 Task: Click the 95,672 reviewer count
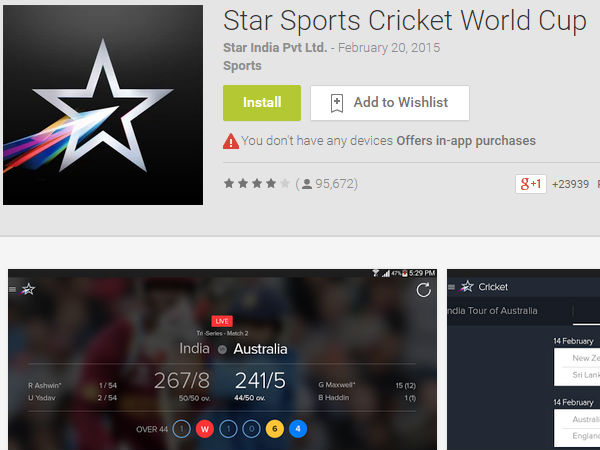click(336, 184)
